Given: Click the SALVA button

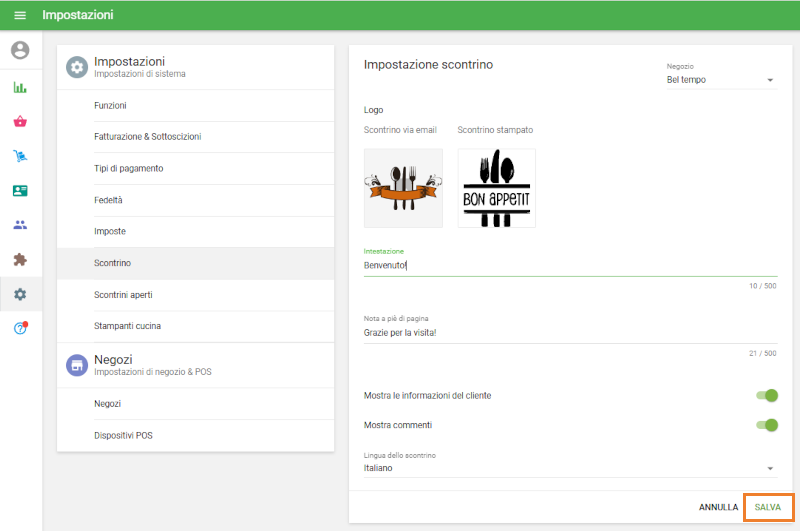Looking at the screenshot, I should coord(768,507).
